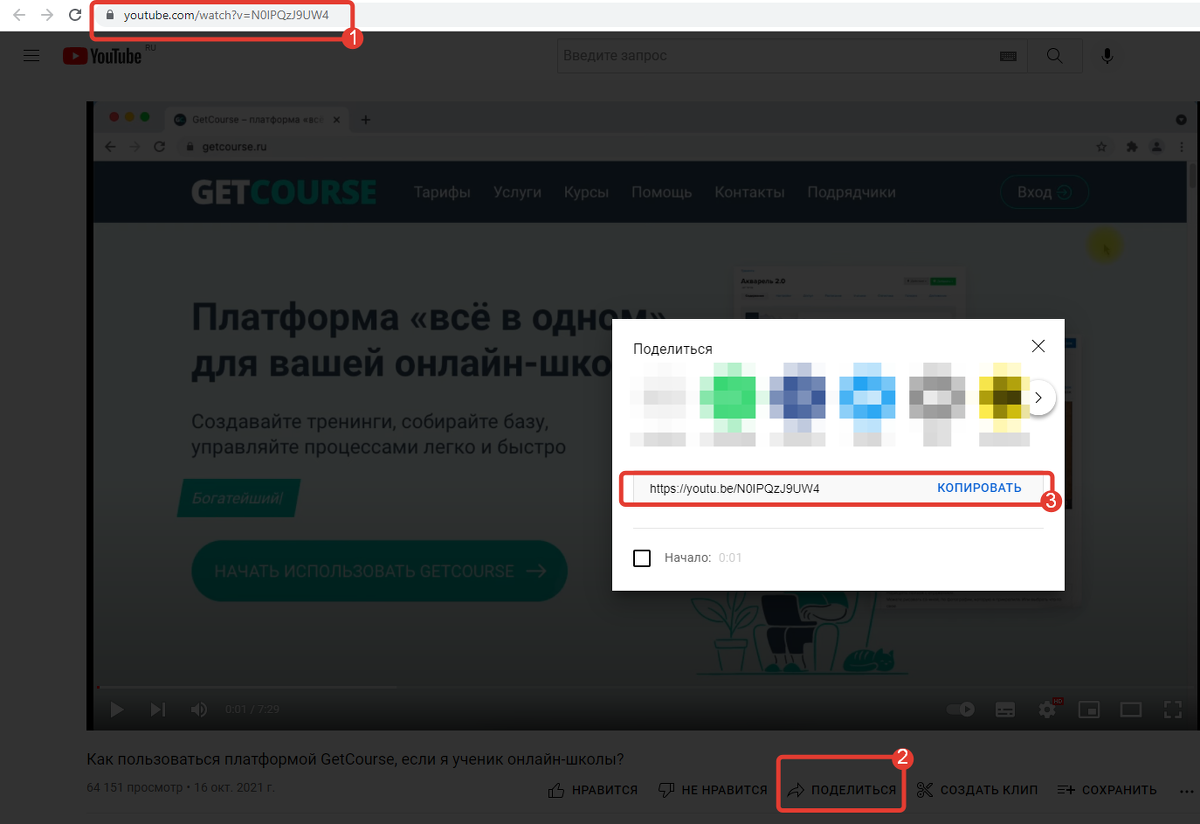Click '64 151 просмотр' view count text
This screenshot has width=1200, height=824.
pos(135,788)
